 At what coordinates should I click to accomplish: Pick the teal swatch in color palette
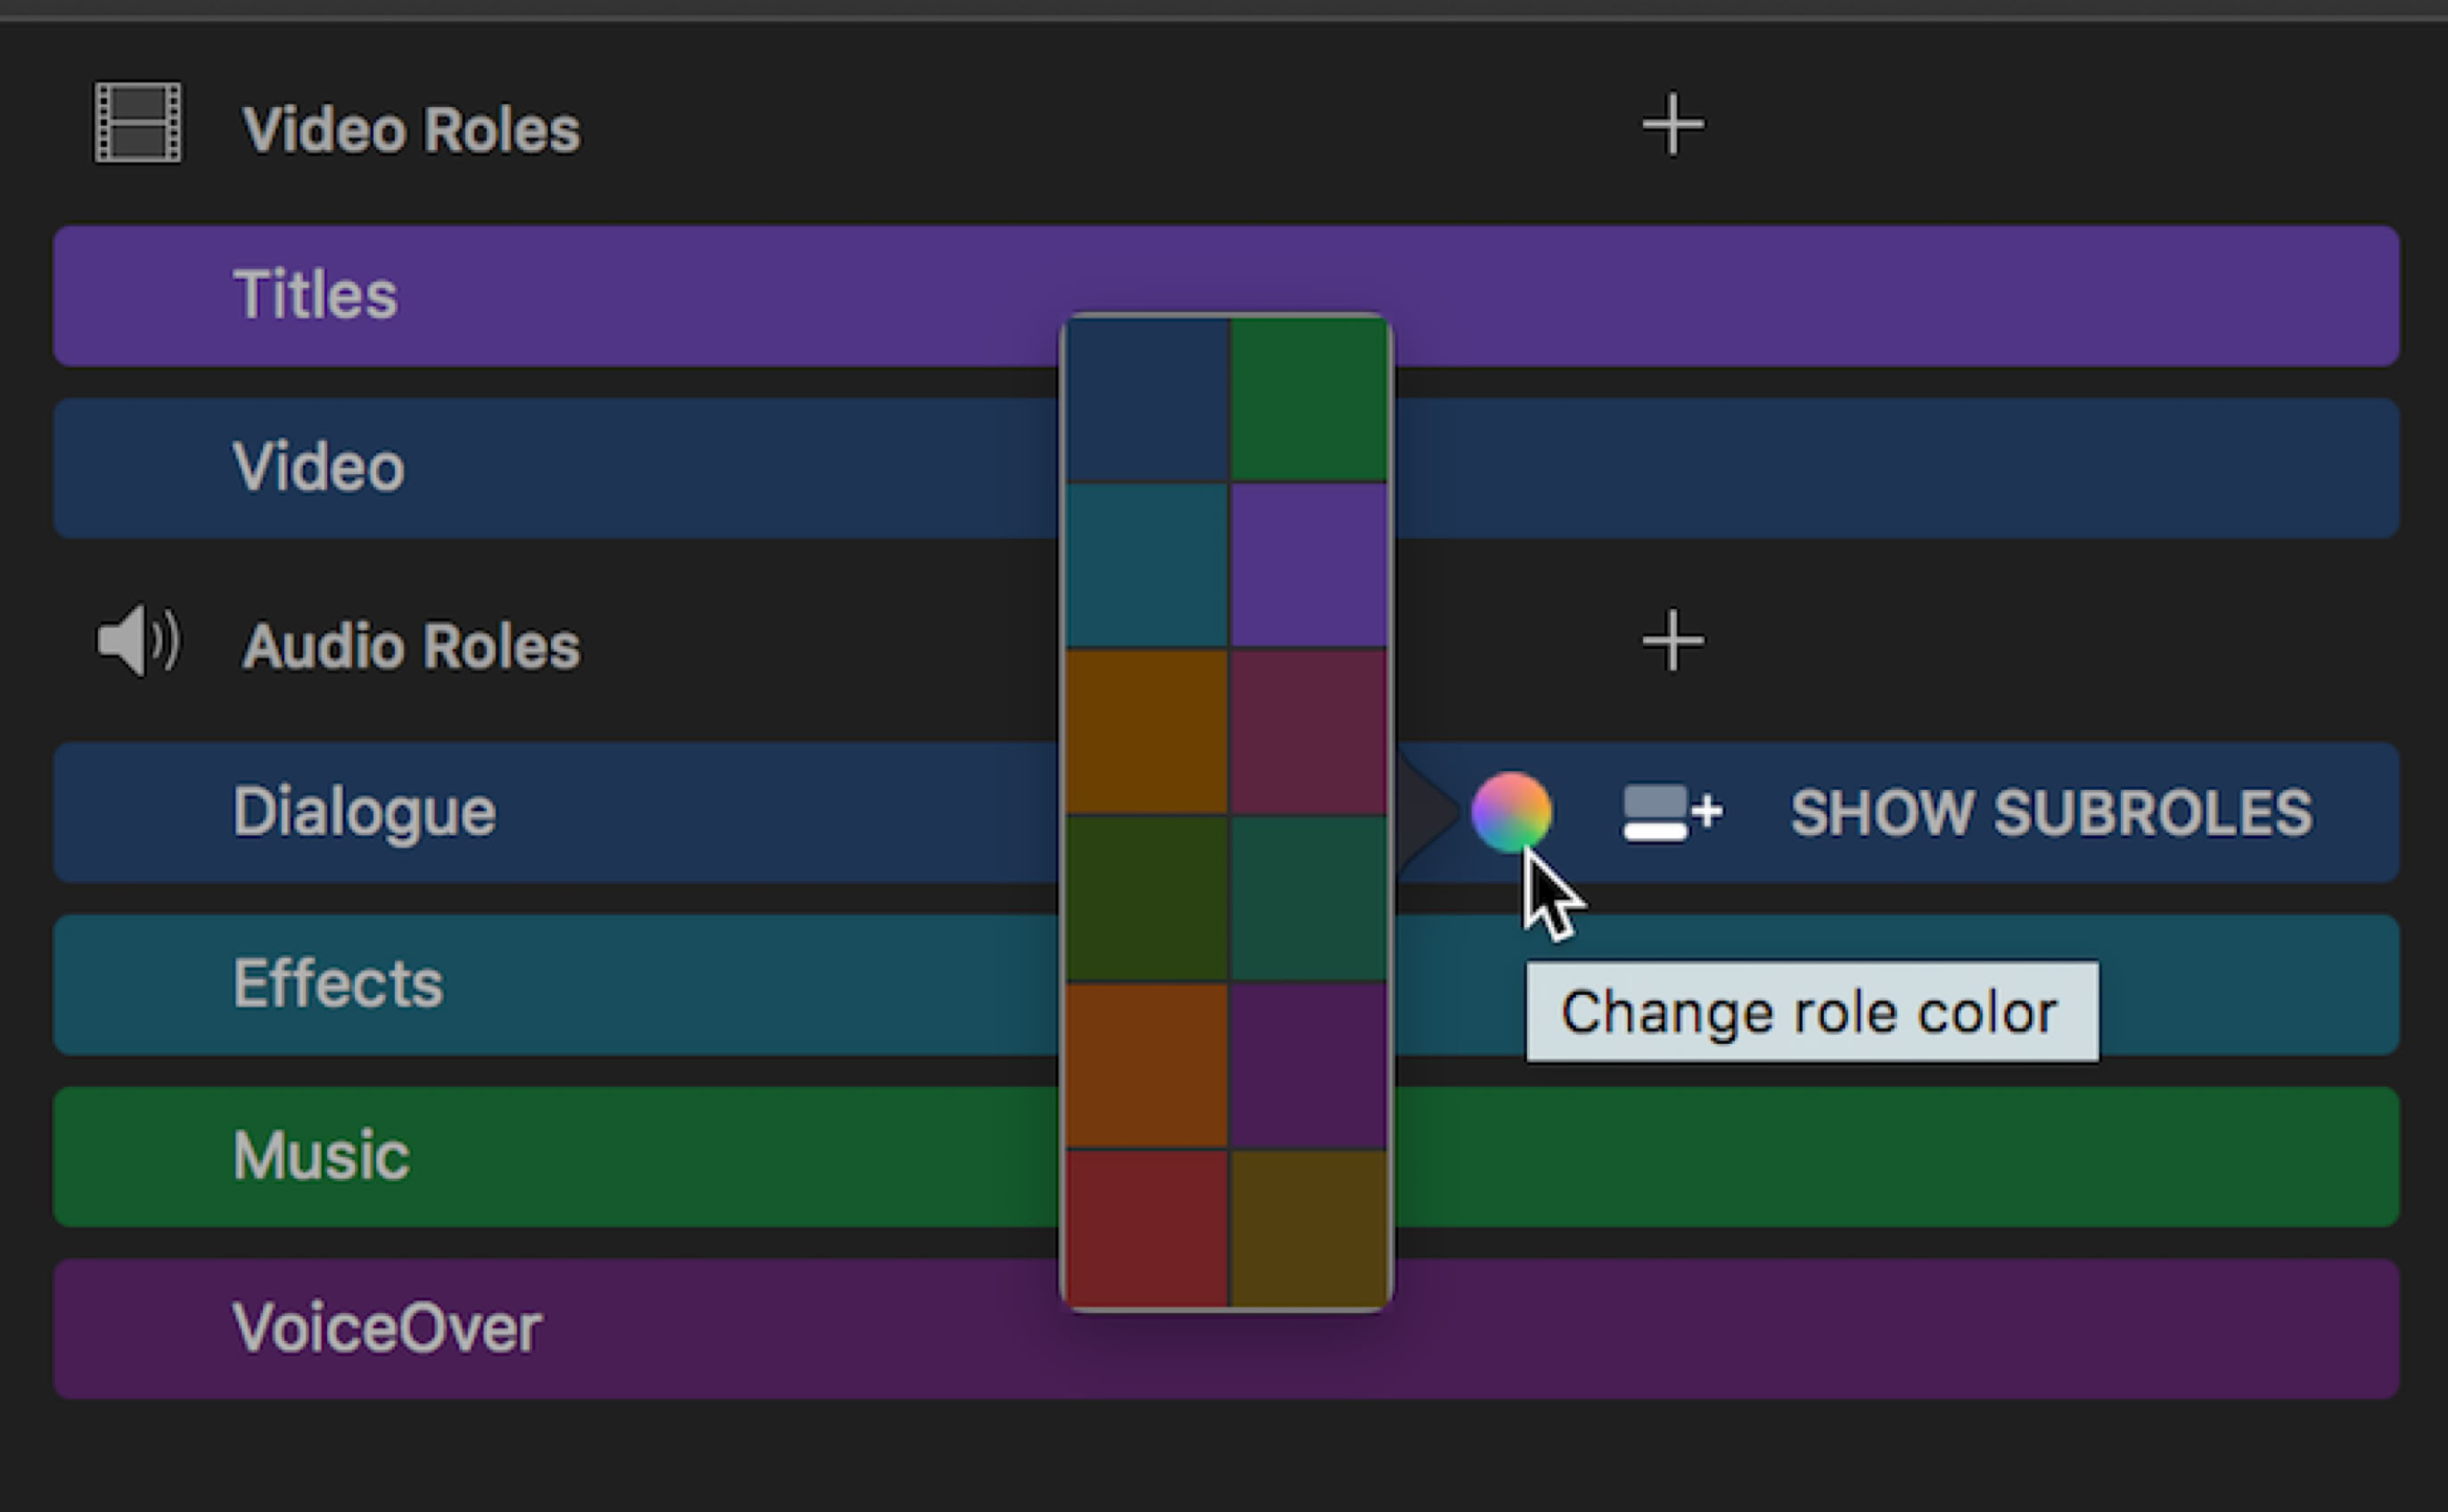[x=1147, y=566]
